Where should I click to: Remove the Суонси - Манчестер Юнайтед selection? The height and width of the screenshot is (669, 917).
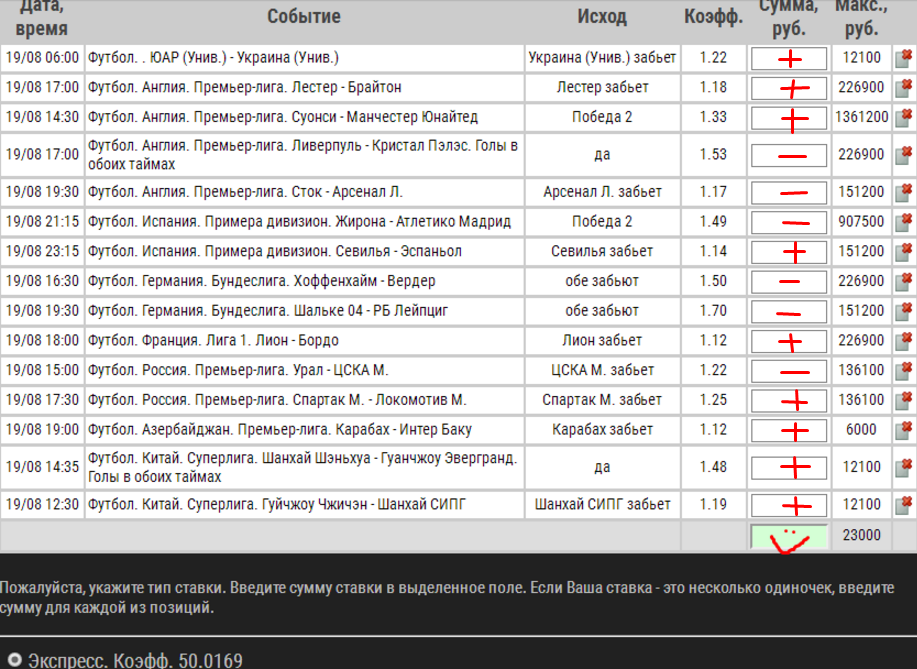pyautogui.click(x=904, y=118)
